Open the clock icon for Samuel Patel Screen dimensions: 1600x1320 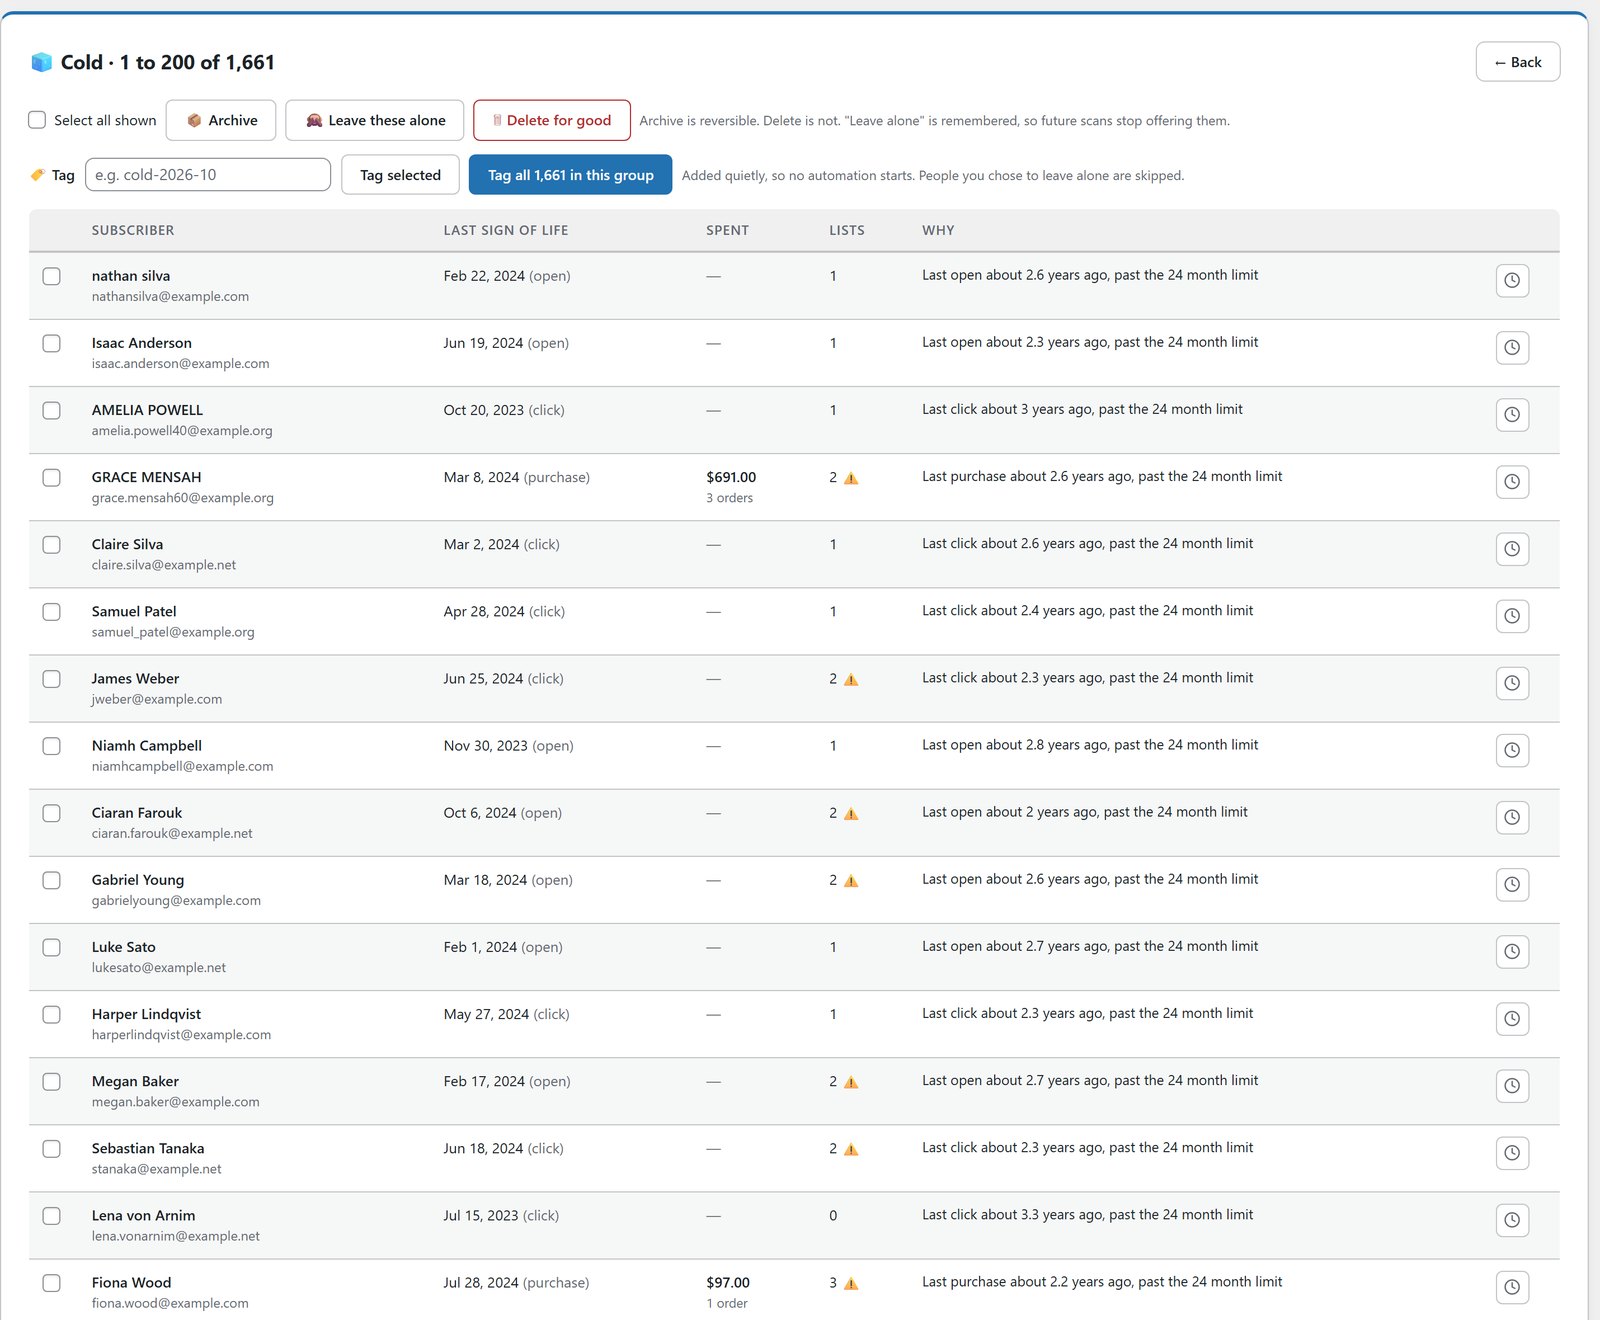(1512, 615)
